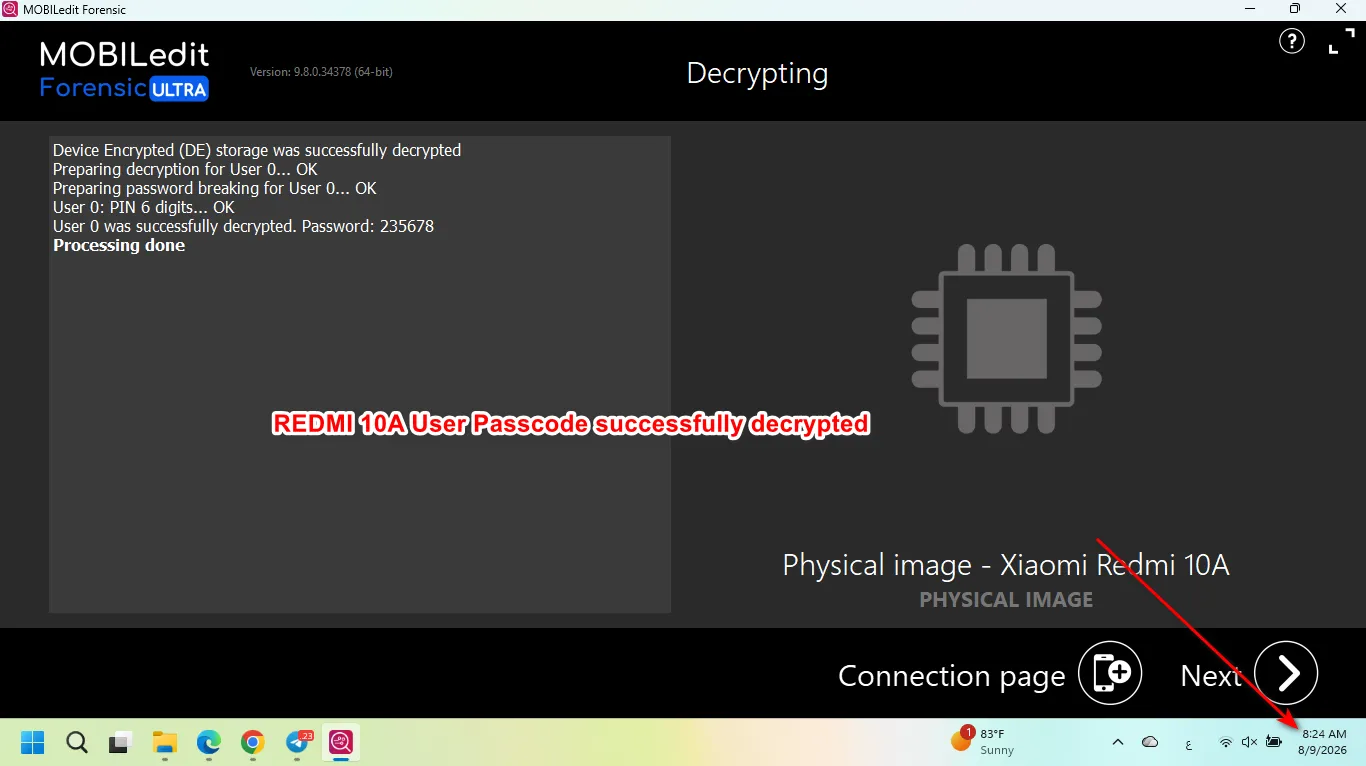1366x766 pixels.
Task: Click the MOBILedit Forensic ULTRA logo
Action: pyautogui.click(x=125, y=71)
